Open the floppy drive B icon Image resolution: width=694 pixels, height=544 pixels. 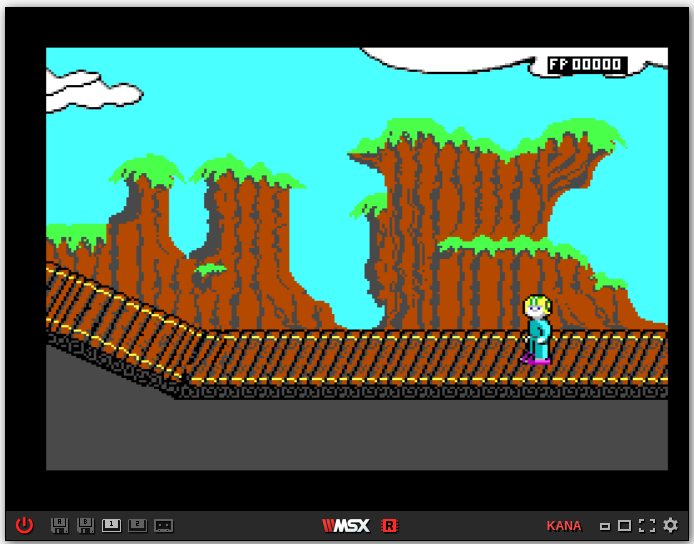(x=85, y=525)
